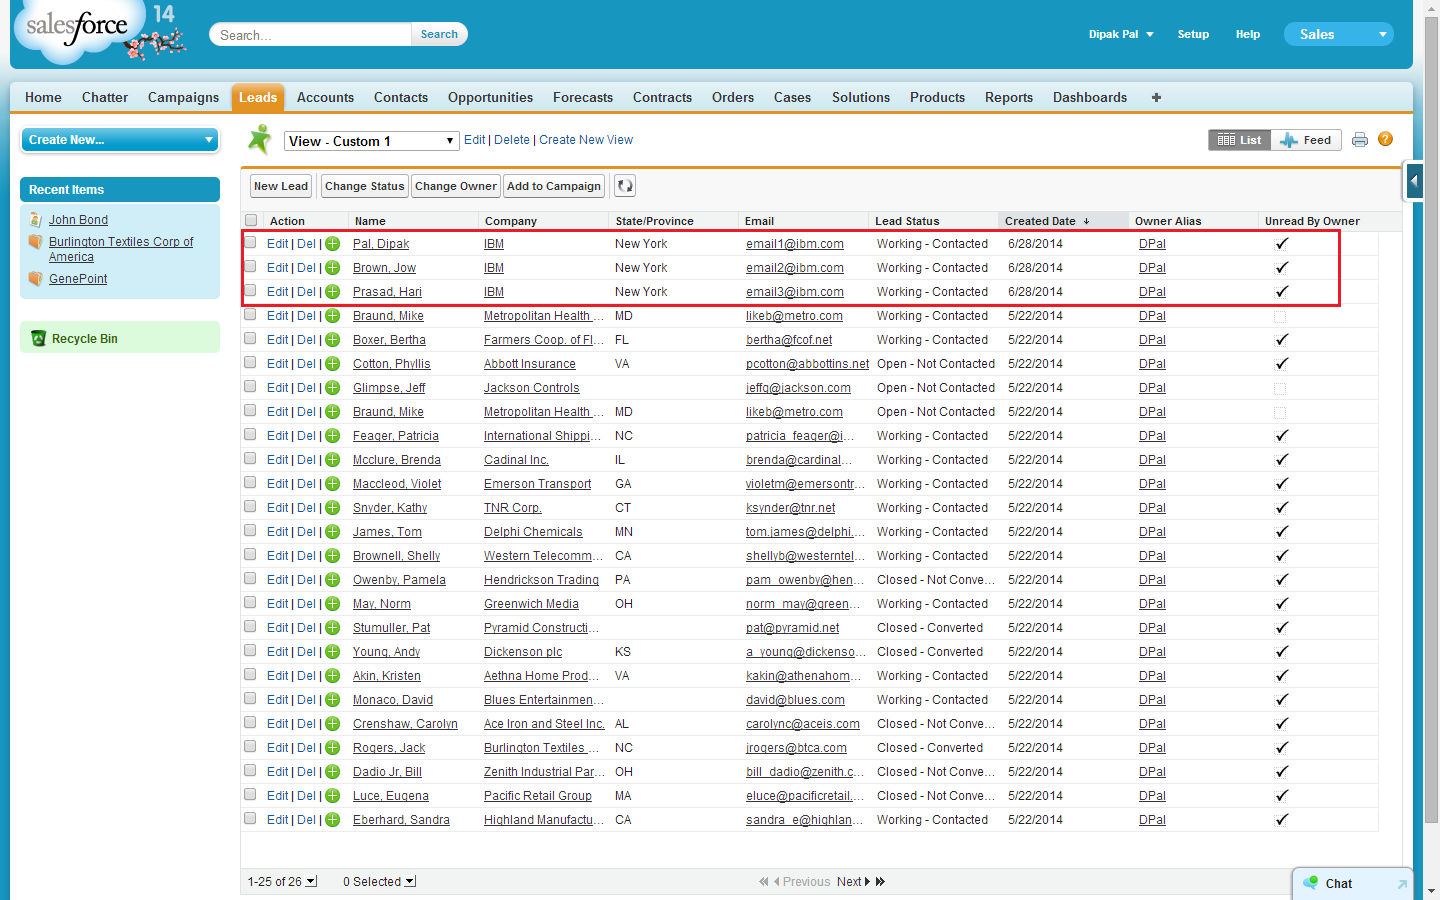Check the row checkbox for Brown, Jow
The image size is (1440, 900).
click(251, 267)
